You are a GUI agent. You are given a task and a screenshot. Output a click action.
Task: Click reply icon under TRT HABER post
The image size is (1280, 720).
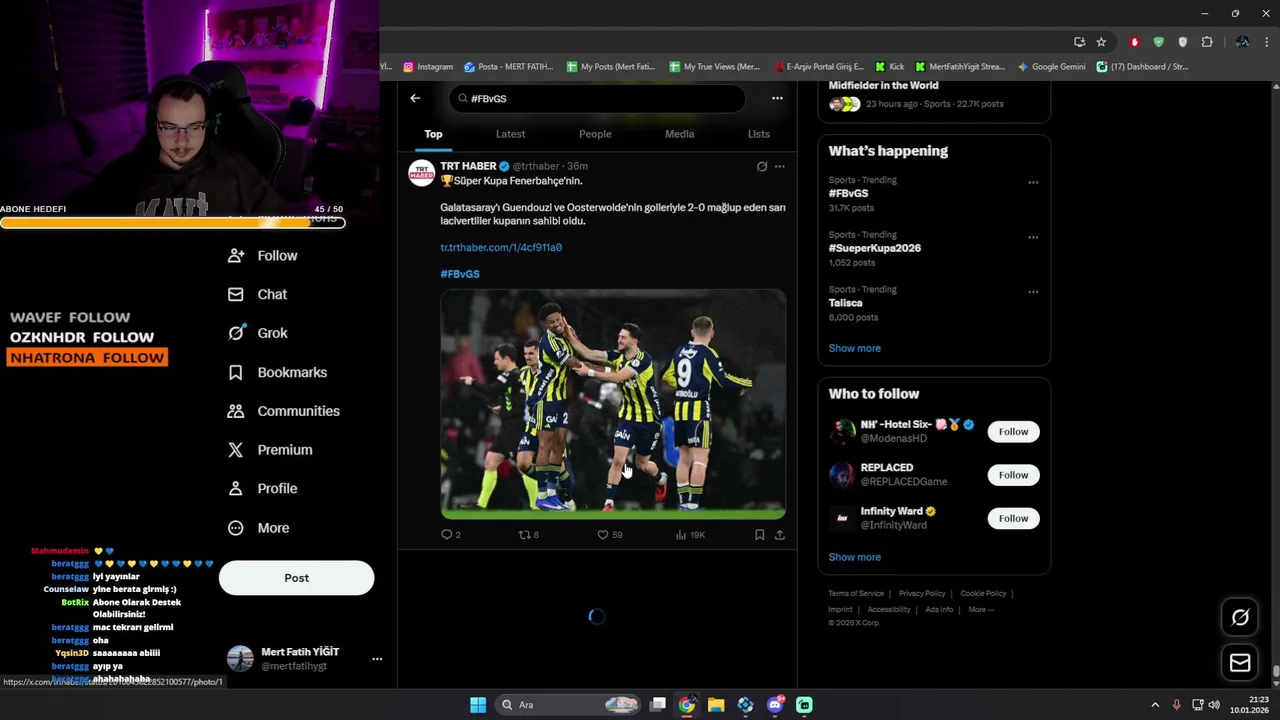pyautogui.click(x=447, y=535)
